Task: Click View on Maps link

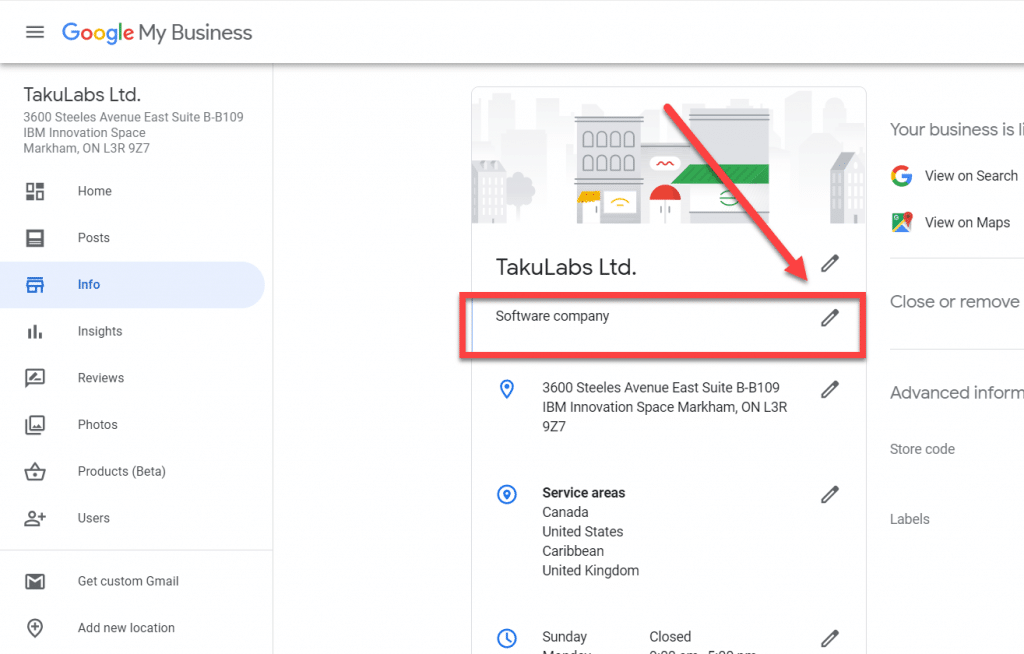Action: 967,223
